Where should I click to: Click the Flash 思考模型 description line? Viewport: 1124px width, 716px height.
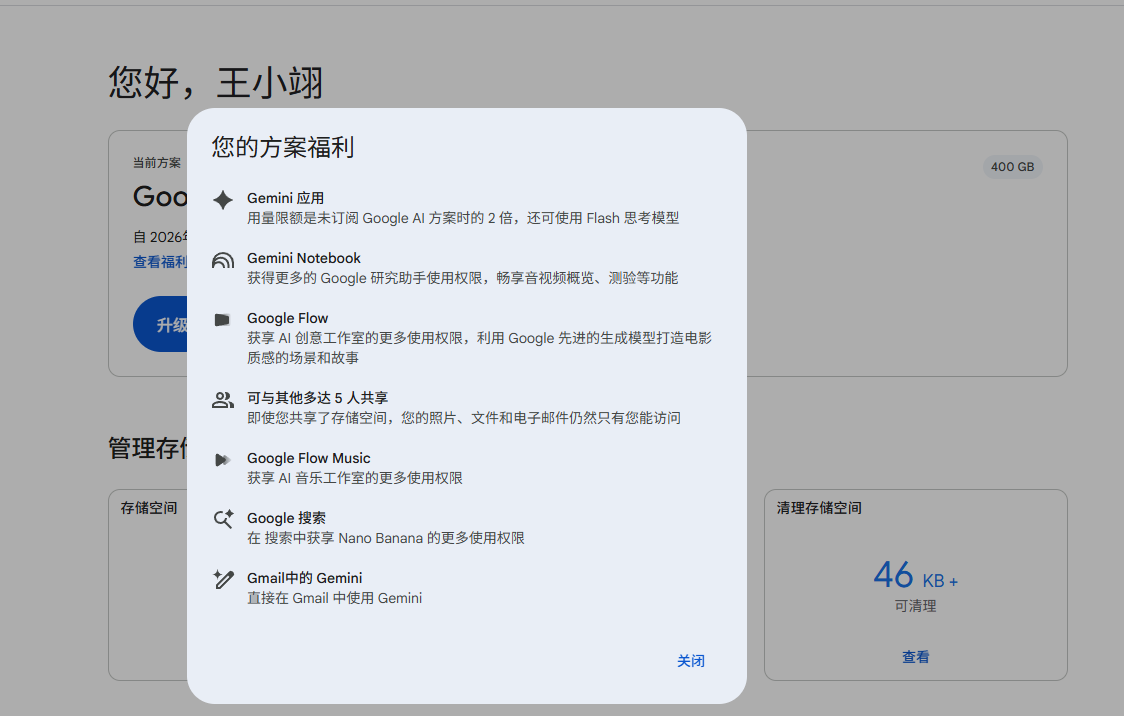click(463, 218)
